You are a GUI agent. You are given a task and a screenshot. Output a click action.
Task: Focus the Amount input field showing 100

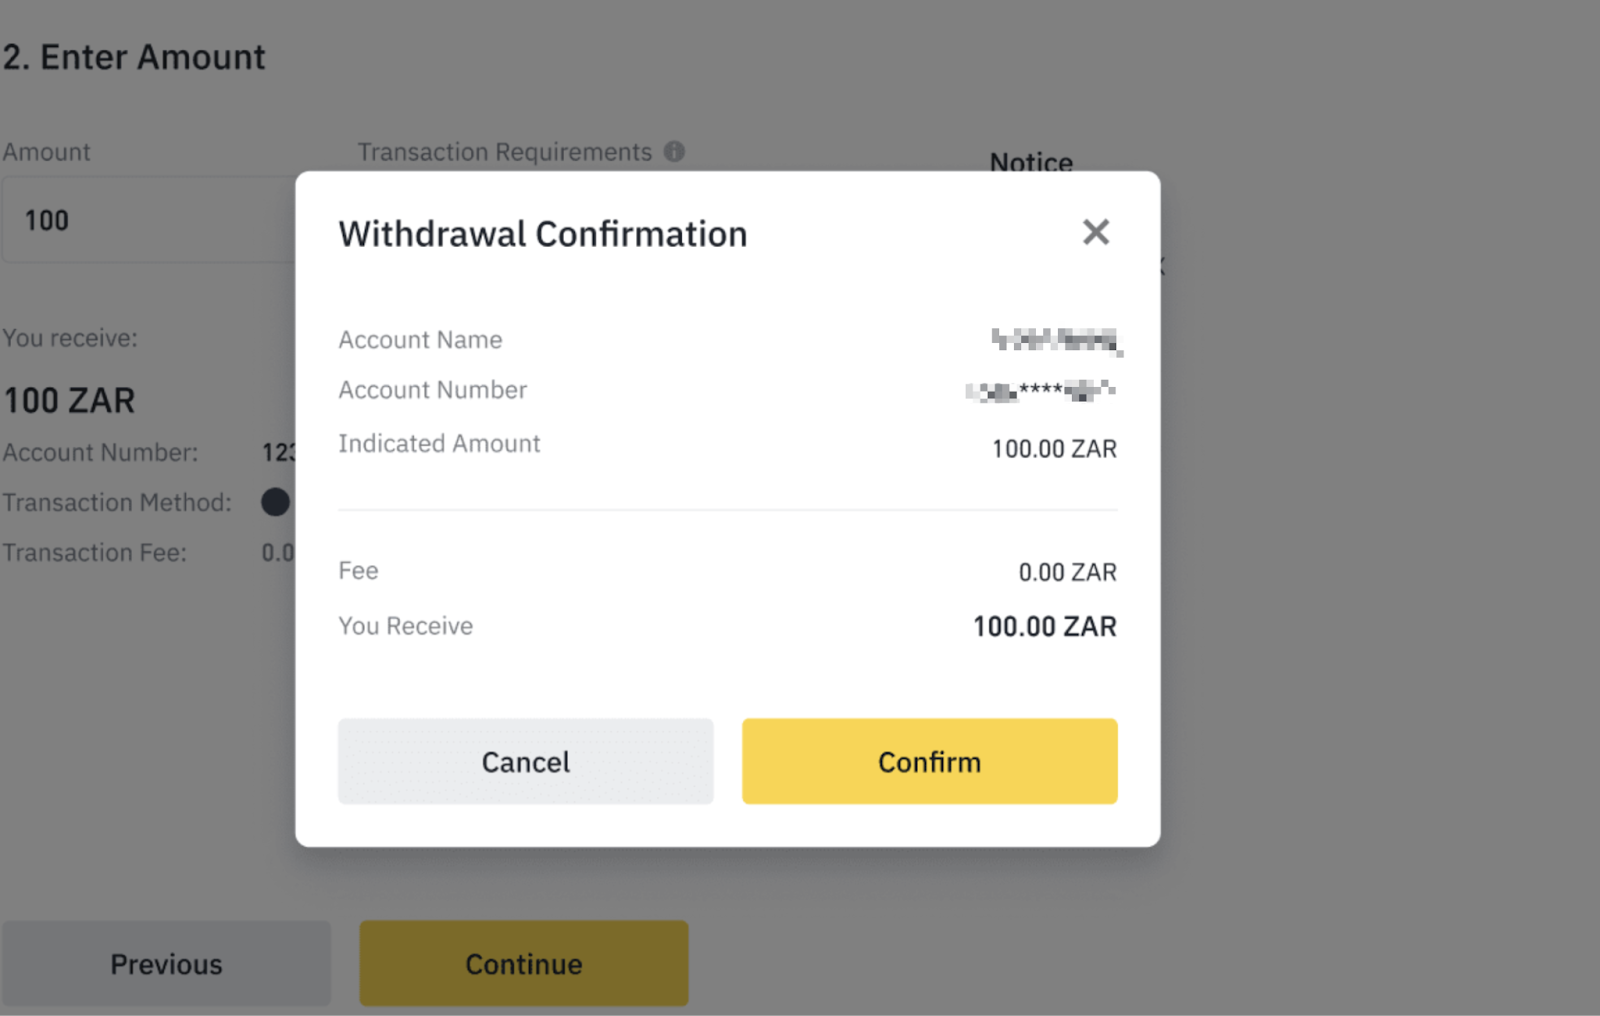(x=150, y=220)
